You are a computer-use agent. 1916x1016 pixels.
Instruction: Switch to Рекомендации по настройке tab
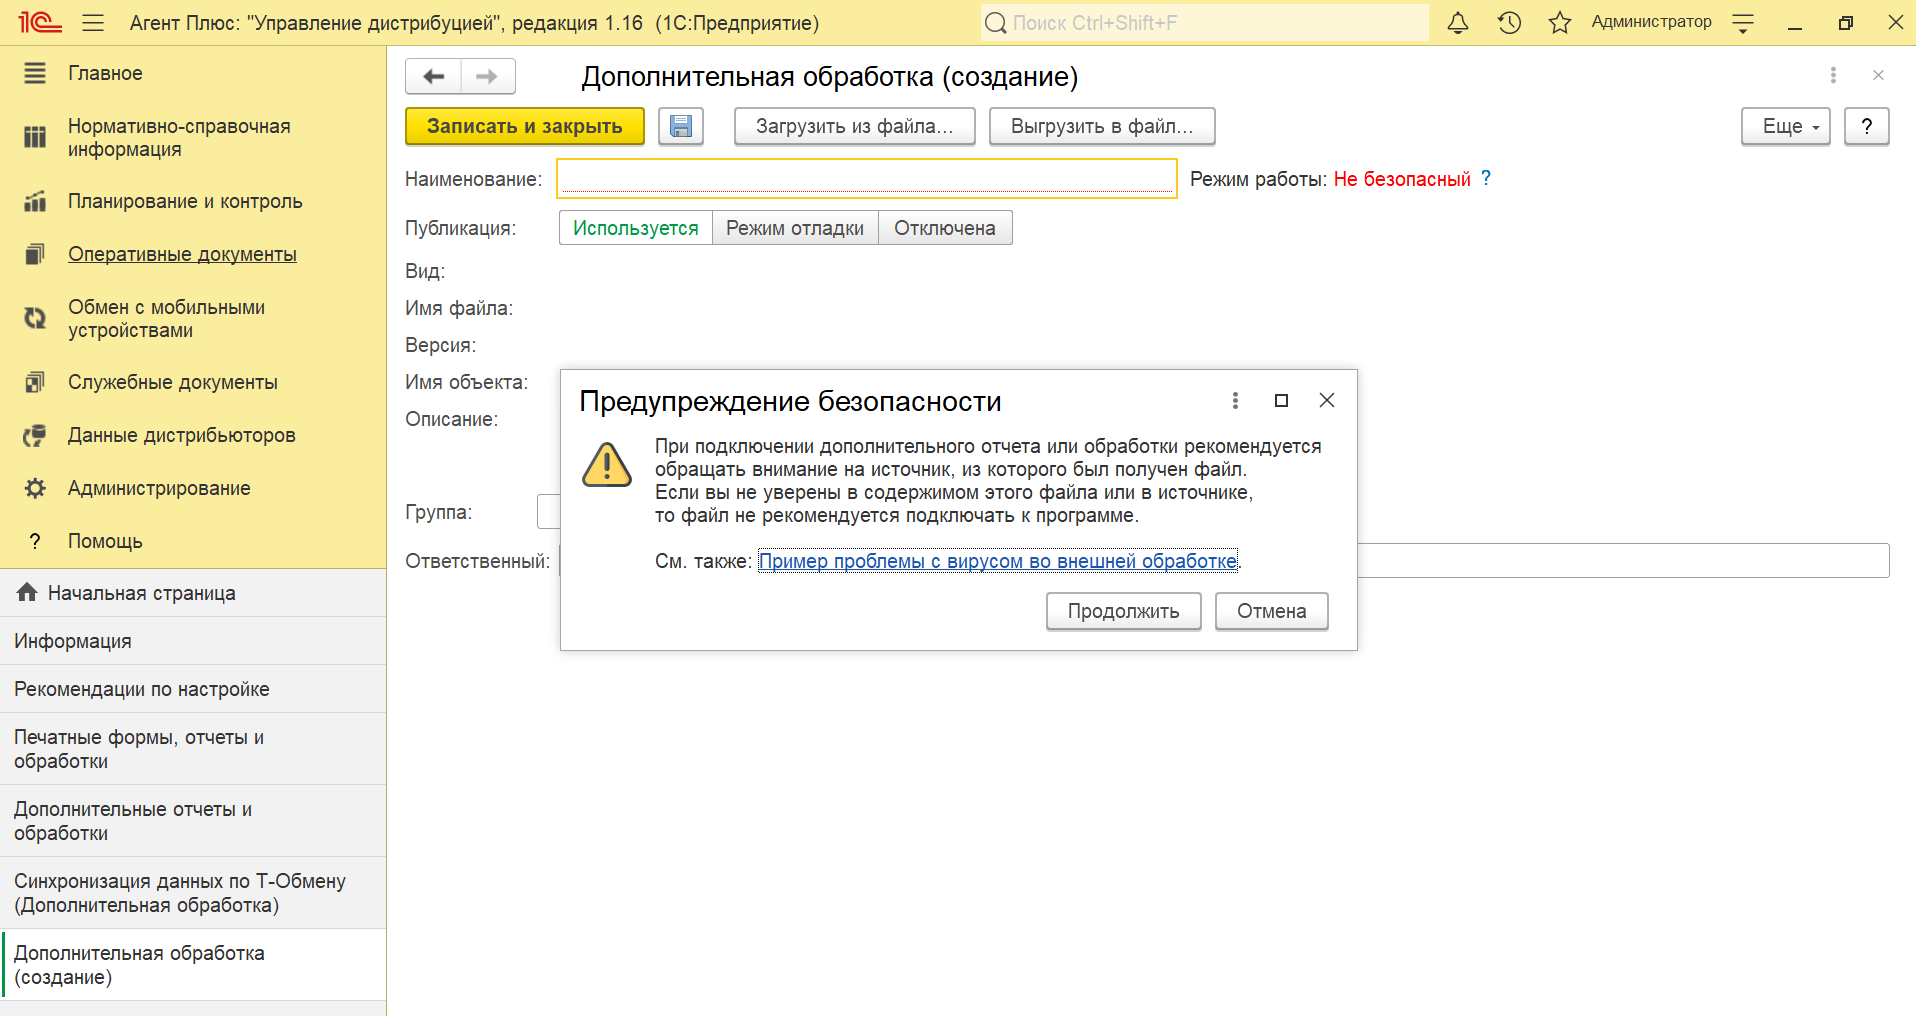193,689
